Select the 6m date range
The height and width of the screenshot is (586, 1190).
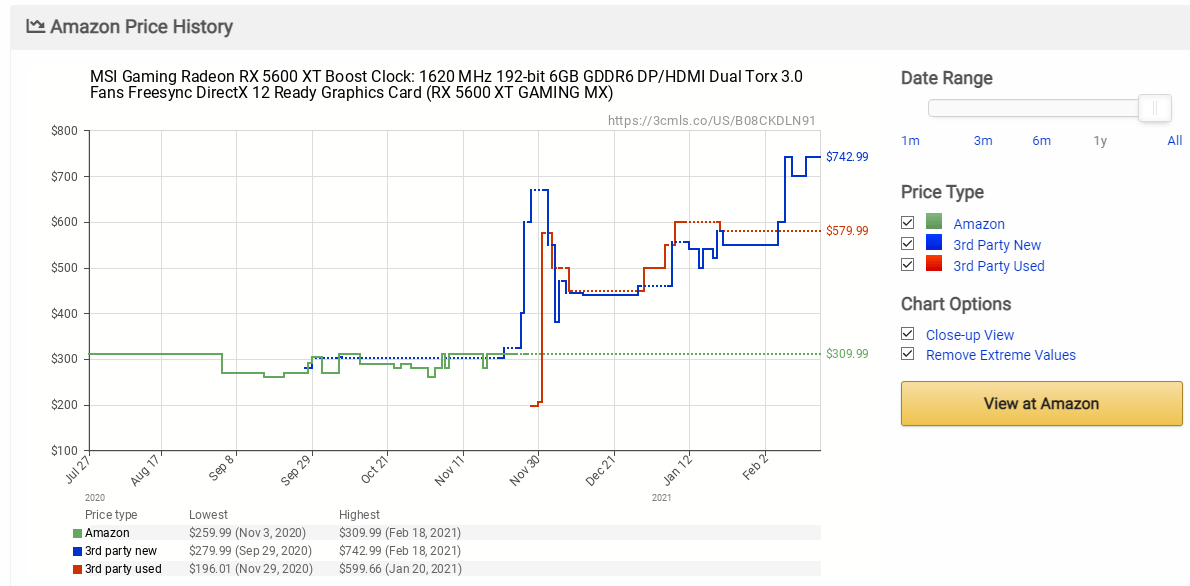coord(1041,140)
